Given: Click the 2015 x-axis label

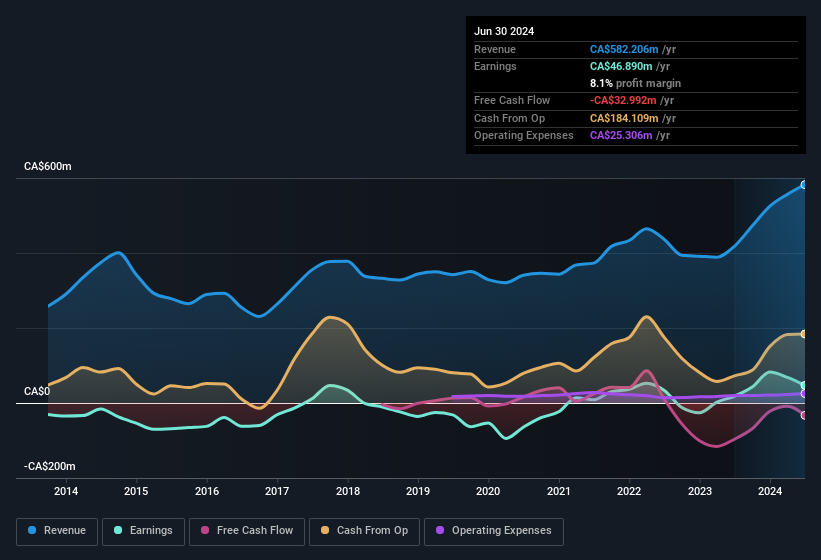Looking at the screenshot, I should click(136, 491).
